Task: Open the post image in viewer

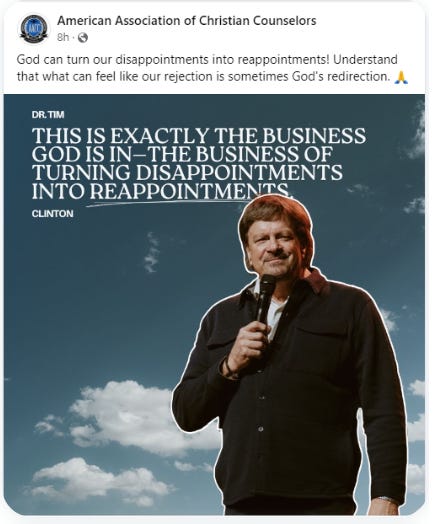Action: tap(214, 304)
